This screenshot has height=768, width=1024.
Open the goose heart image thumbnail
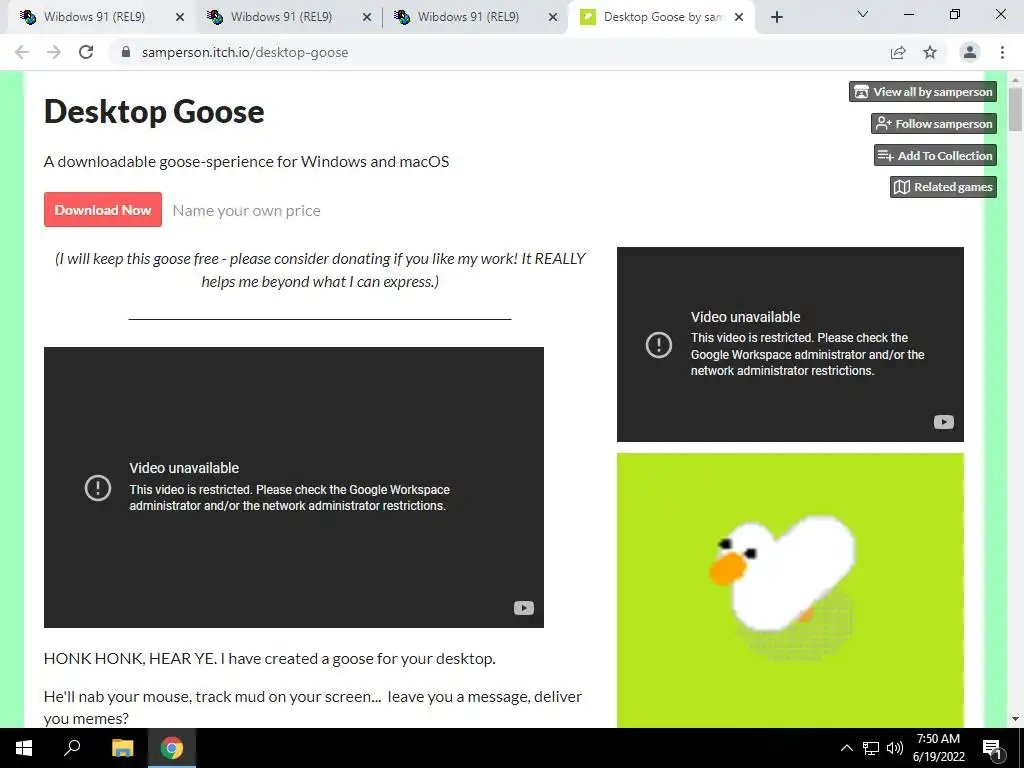click(790, 590)
